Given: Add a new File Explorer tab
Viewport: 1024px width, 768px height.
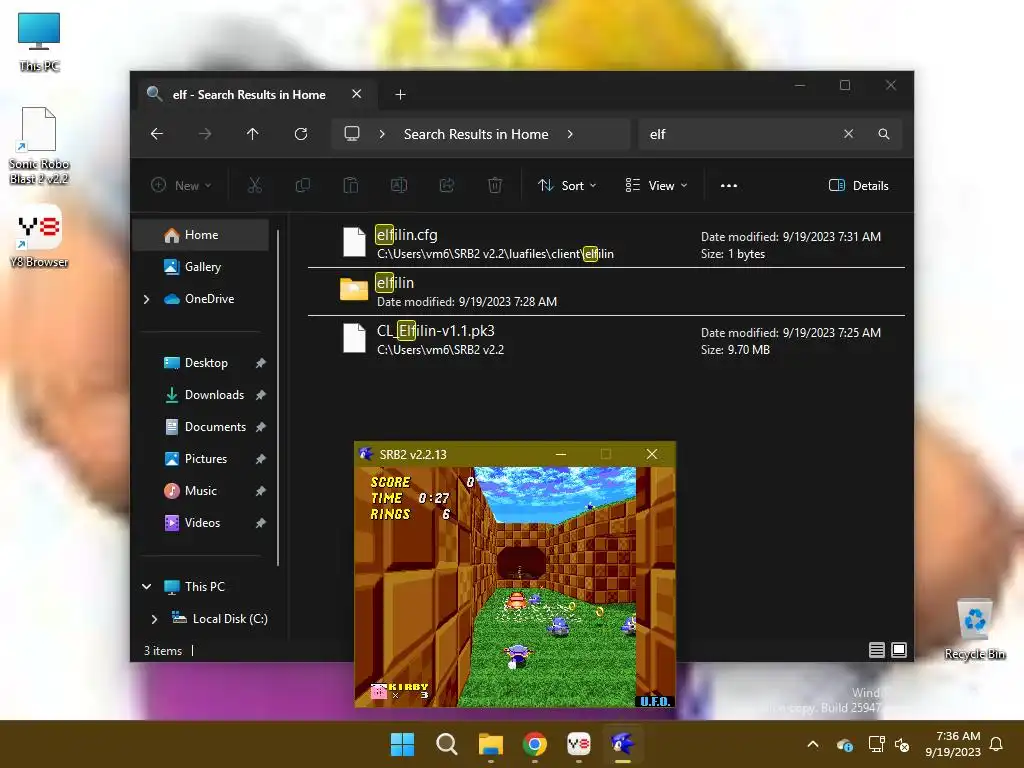Looking at the screenshot, I should (x=400, y=95).
